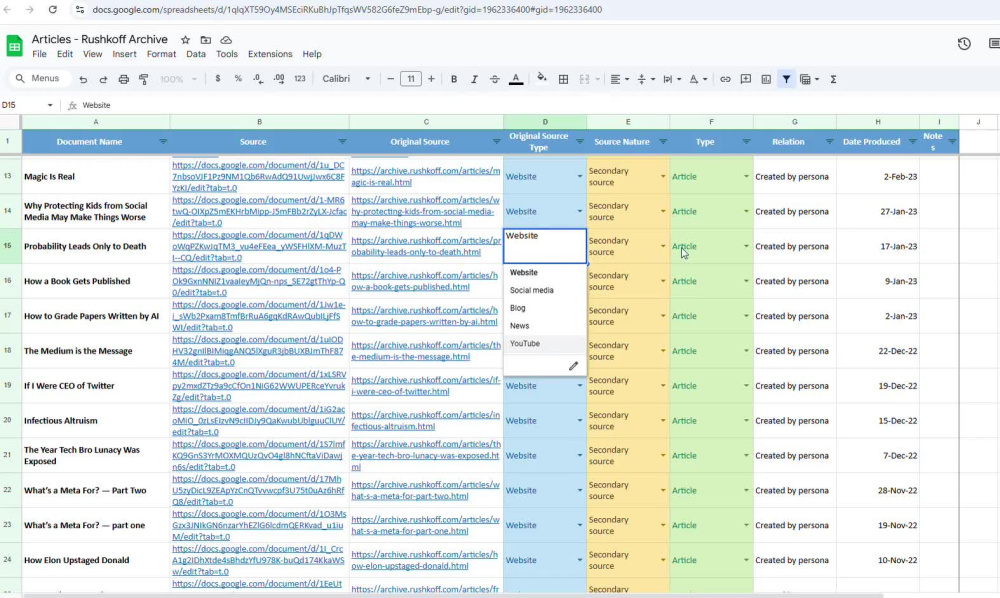Screen dimensions: 1000x598
Task: Open infectious-altruism archive link
Action: tap(425, 421)
